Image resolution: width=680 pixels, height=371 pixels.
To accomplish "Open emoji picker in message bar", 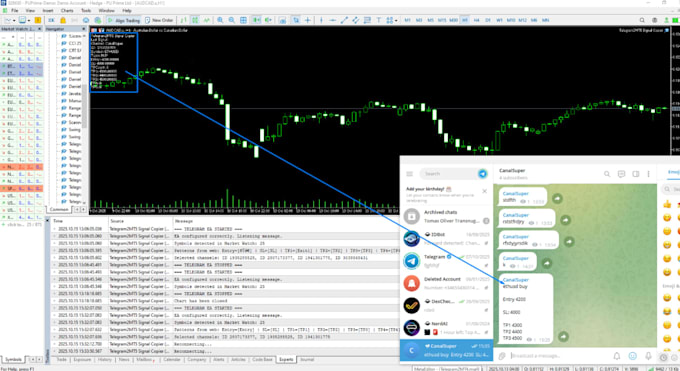I will (633, 356).
